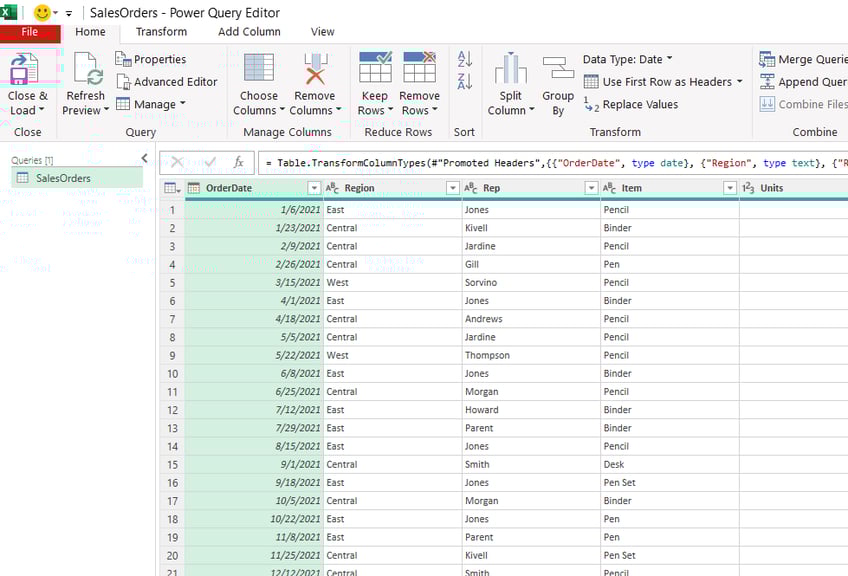The image size is (848, 576).
Task: Click West region cell in row 9
Action: point(393,355)
